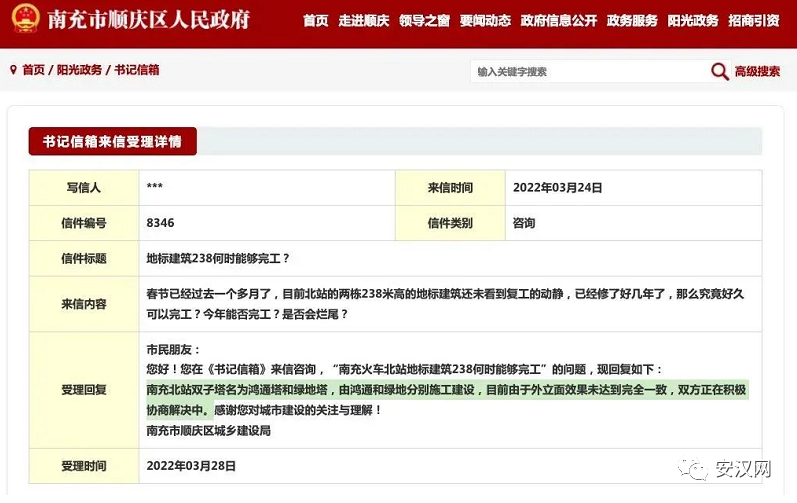797x503 pixels.
Task: Click the 信件类别 label cell
Action: click(x=450, y=223)
